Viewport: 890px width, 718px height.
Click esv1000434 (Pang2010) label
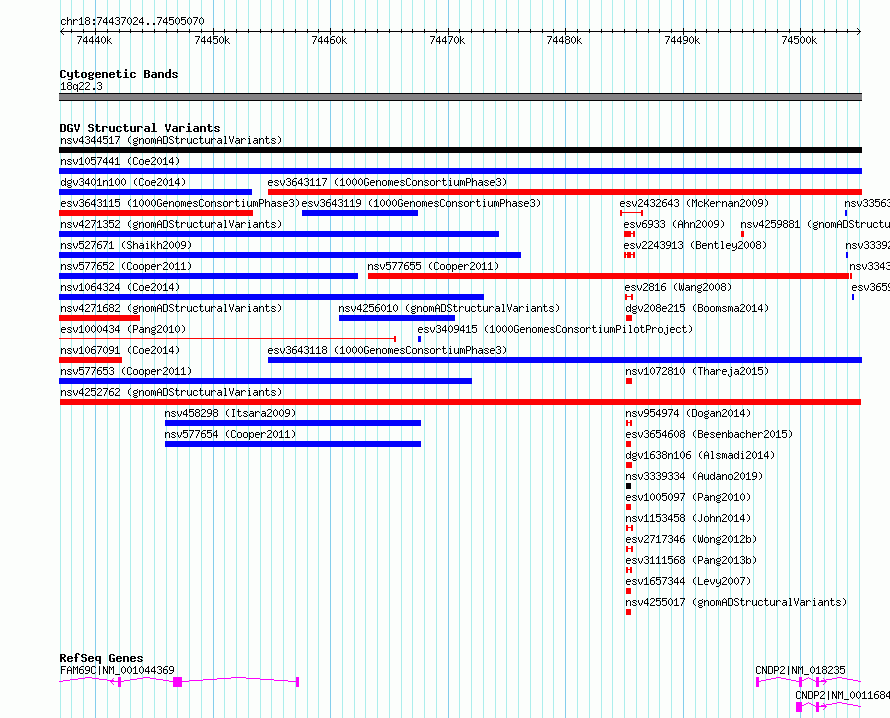pos(123,329)
